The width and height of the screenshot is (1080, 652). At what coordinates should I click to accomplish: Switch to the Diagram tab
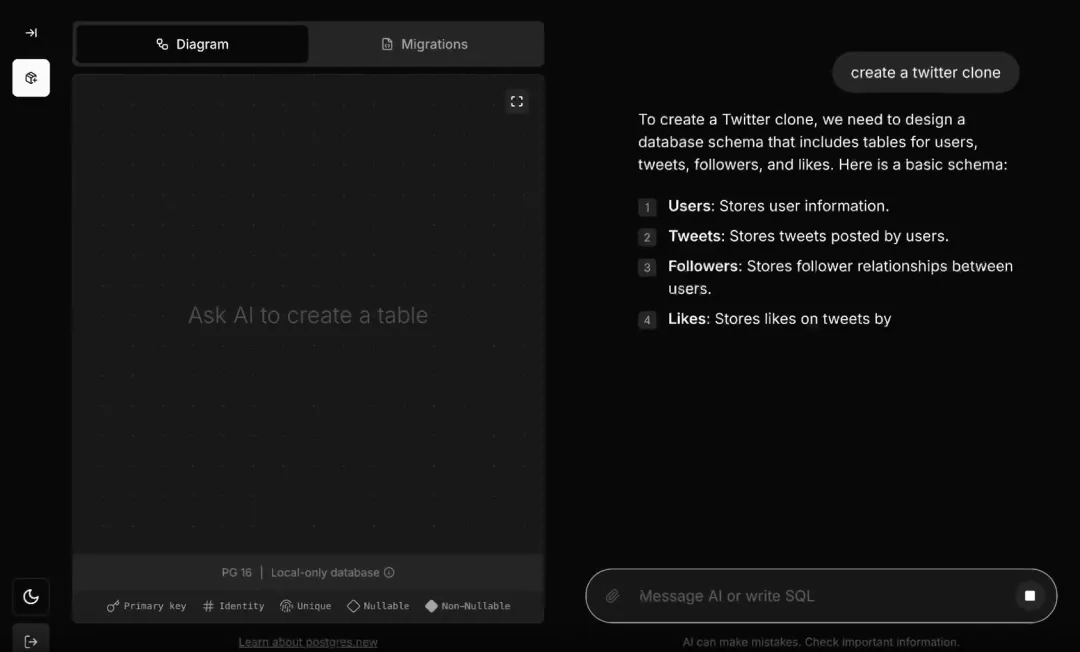pyautogui.click(x=192, y=44)
